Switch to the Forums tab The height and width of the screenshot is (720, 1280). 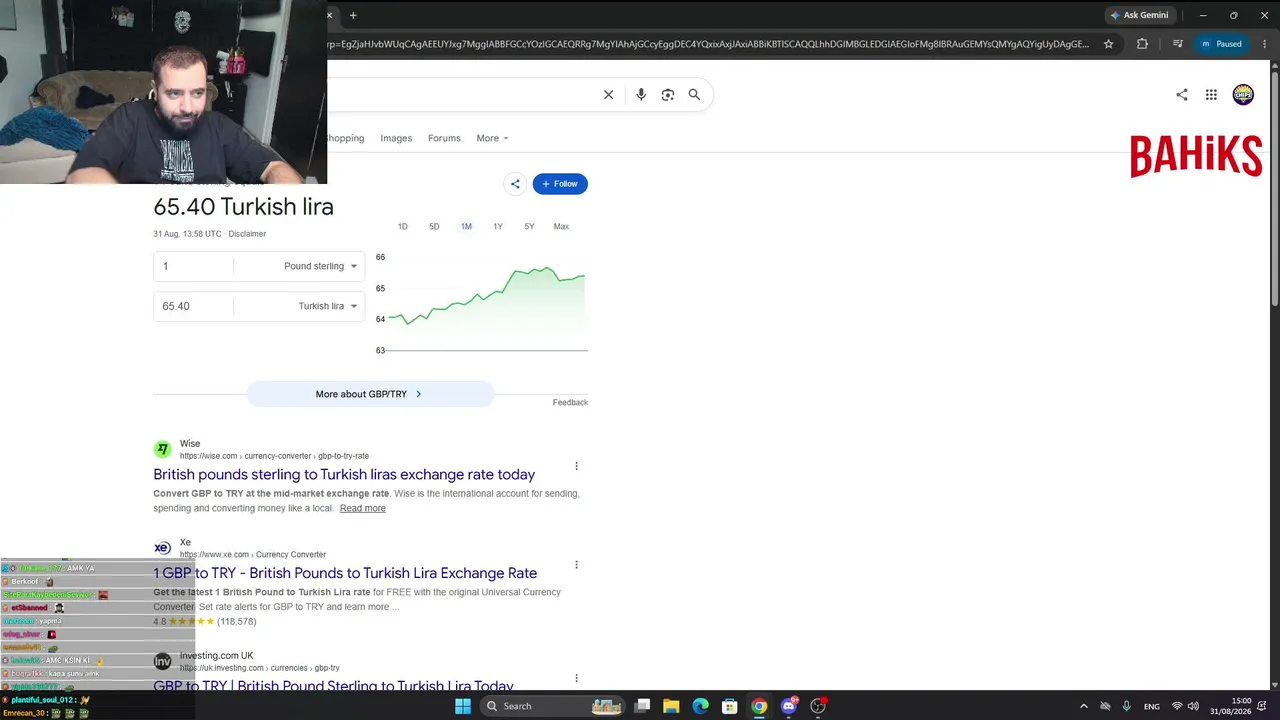[444, 138]
